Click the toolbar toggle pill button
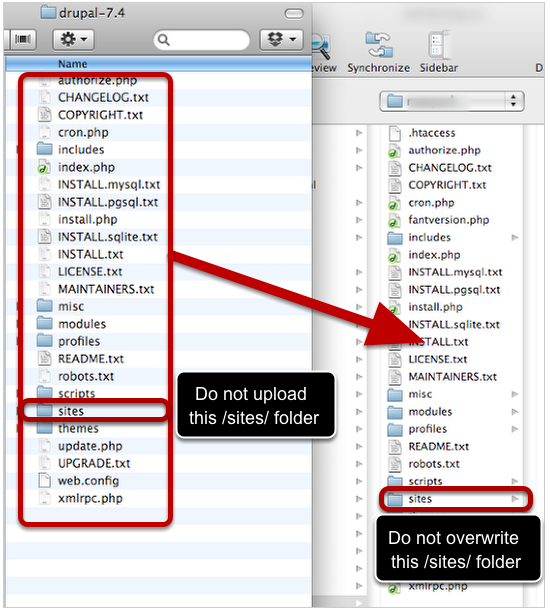Screen dimensions: 550x610 [x=294, y=14]
